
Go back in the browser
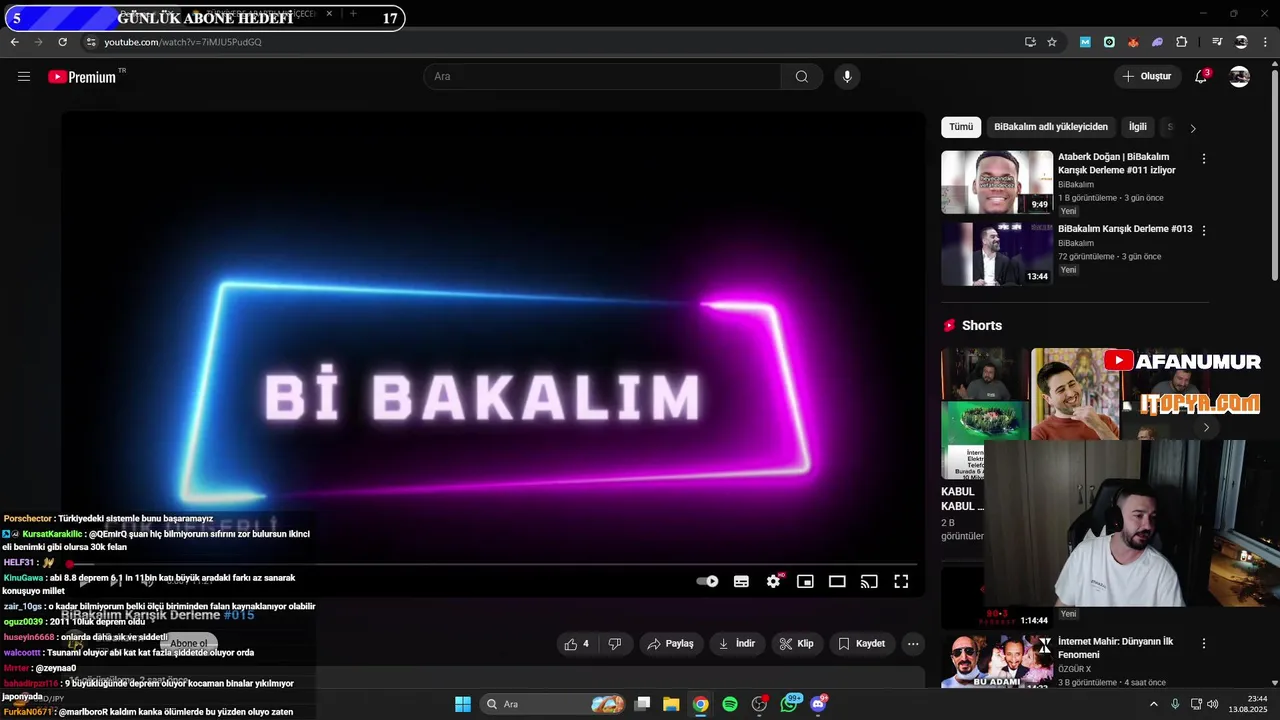(14, 42)
